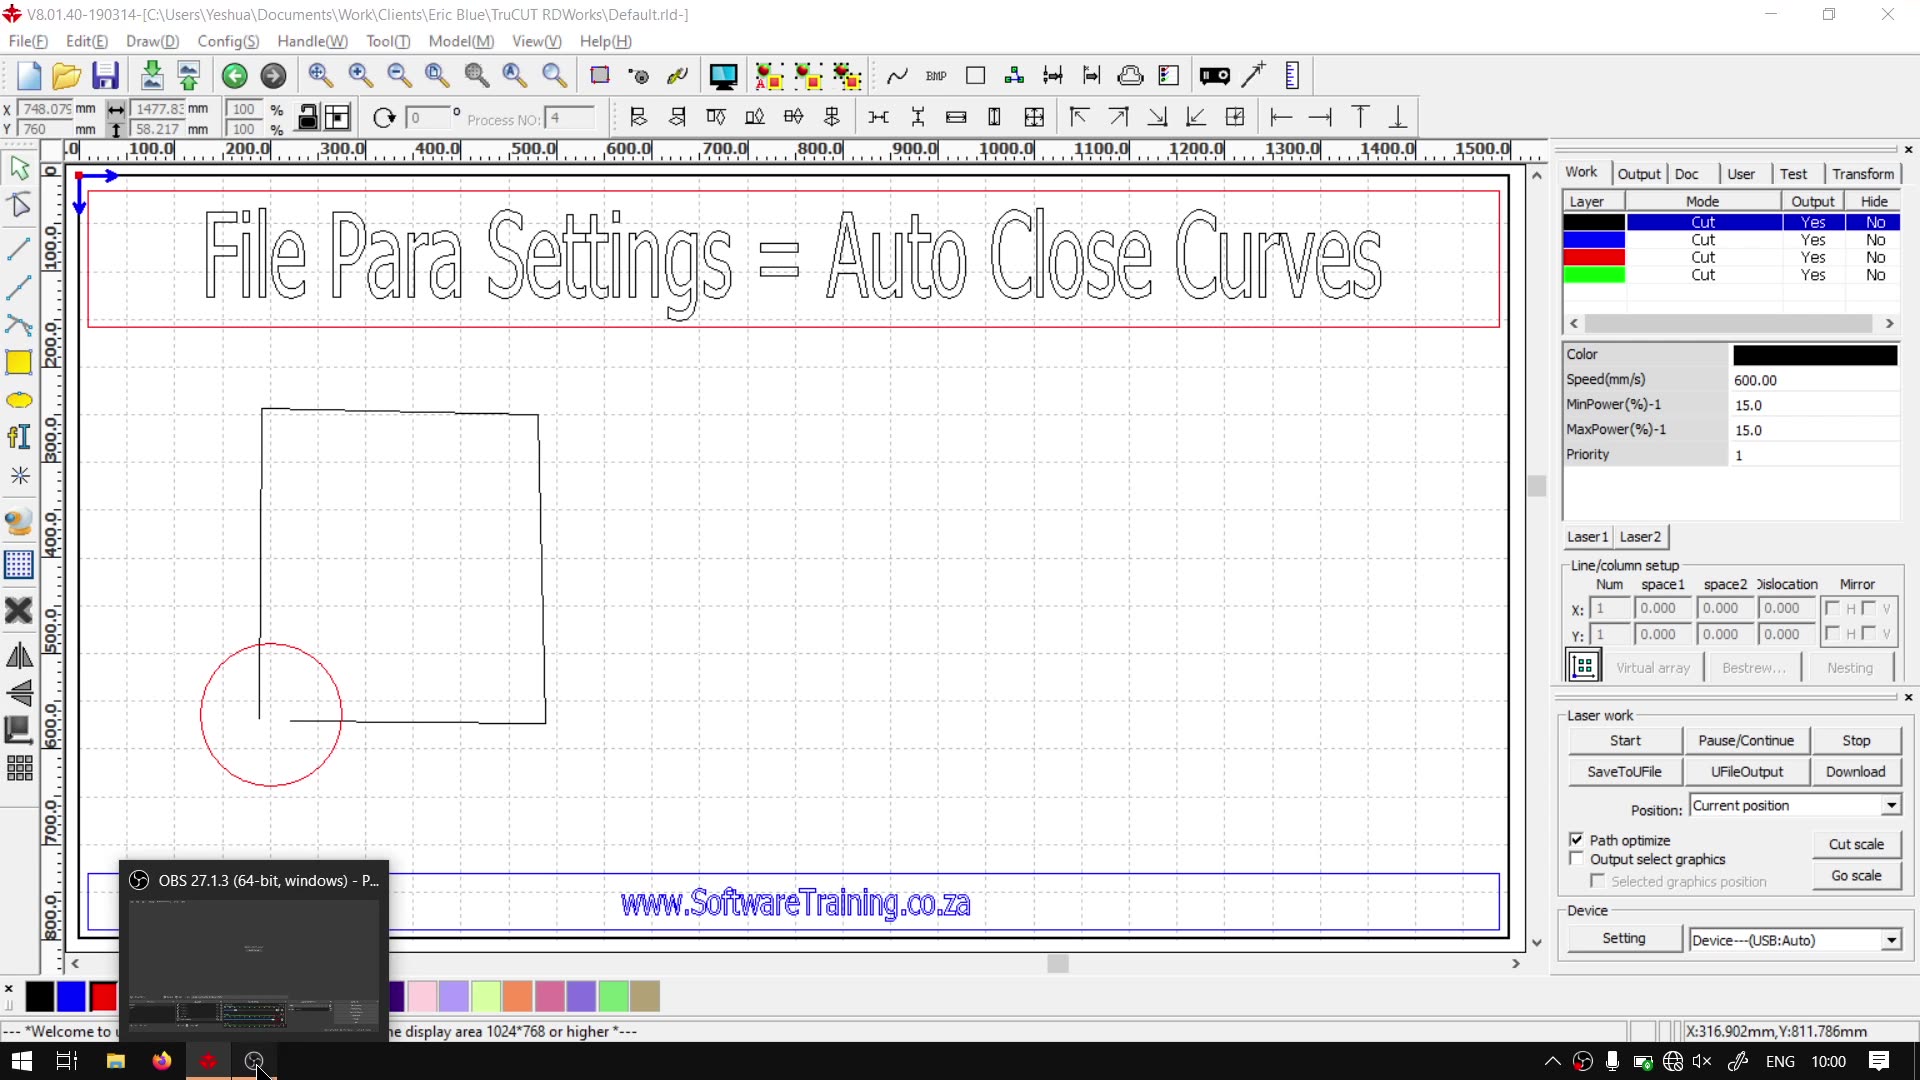
Task: Select the mirror horizontal tool
Action: click(19, 656)
